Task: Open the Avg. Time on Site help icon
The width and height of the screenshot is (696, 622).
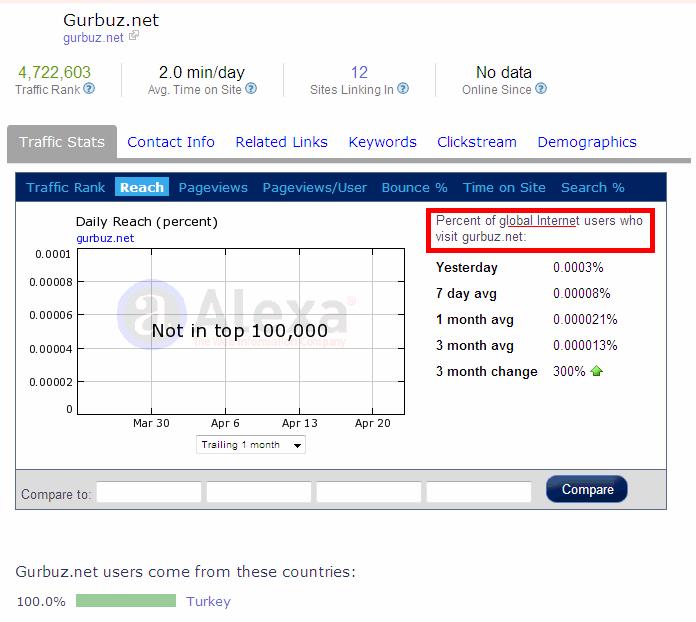Action: 251,89
